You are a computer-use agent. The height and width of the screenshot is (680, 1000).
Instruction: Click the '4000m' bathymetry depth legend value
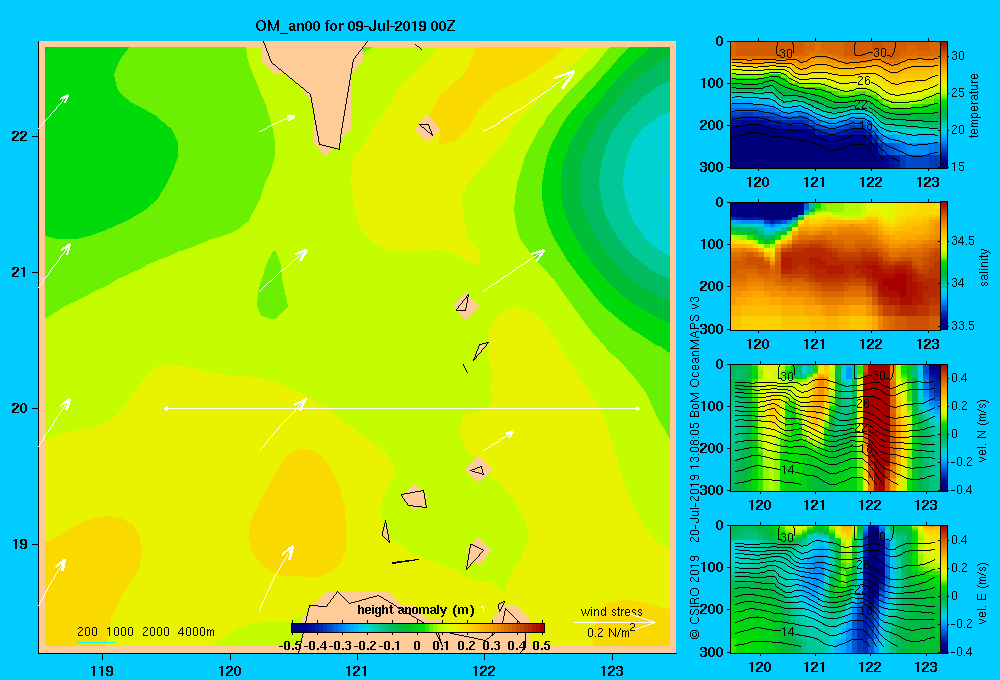[x=196, y=632]
